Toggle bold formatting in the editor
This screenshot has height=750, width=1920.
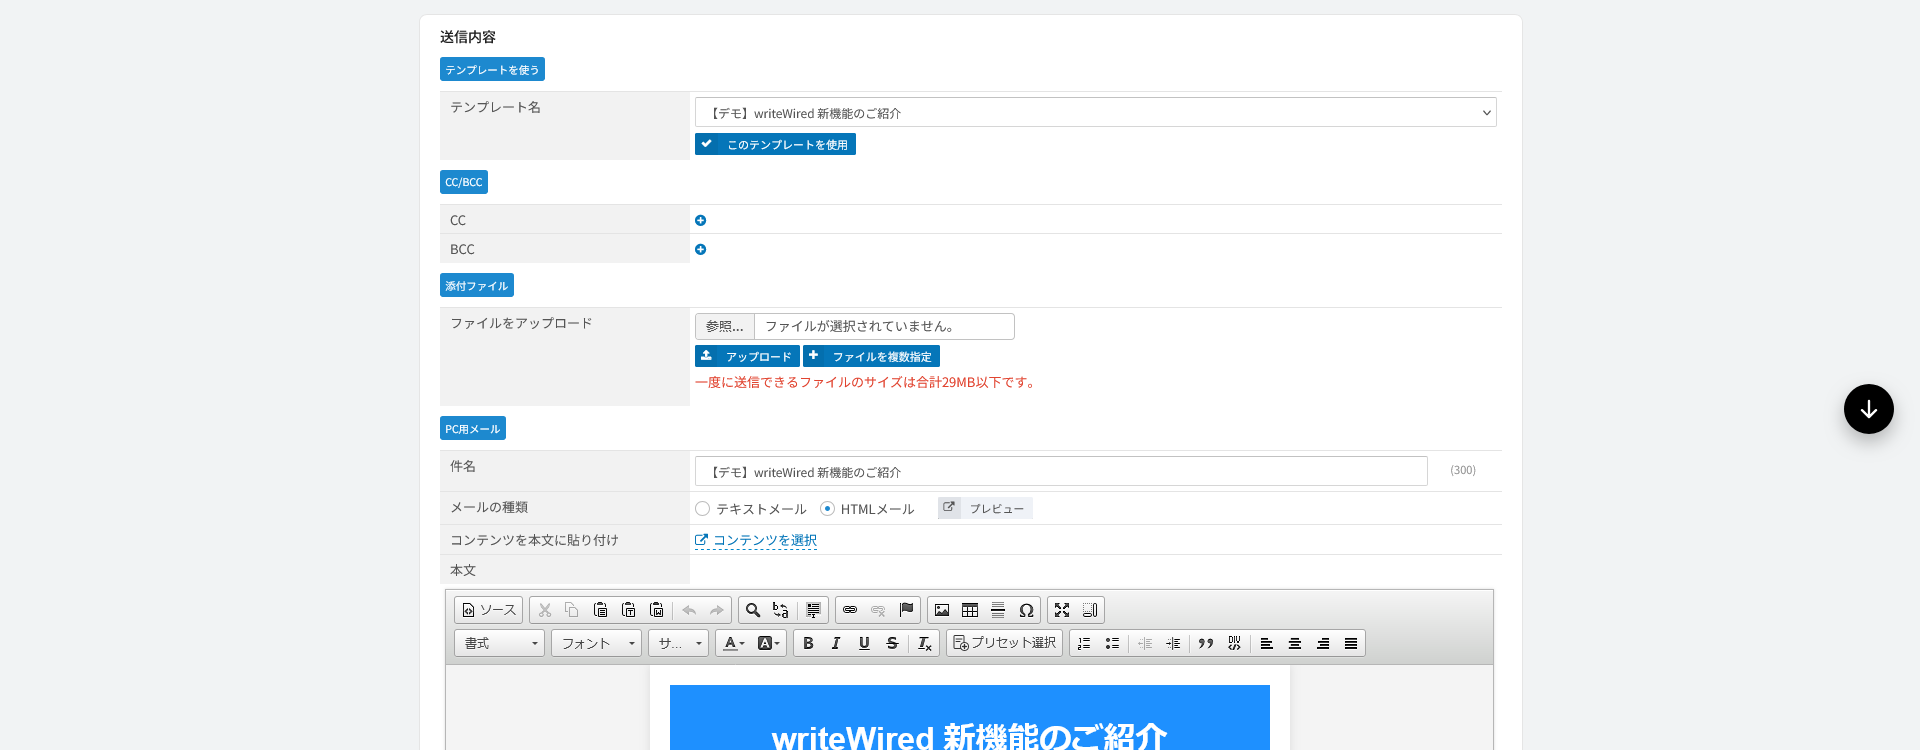point(808,643)
